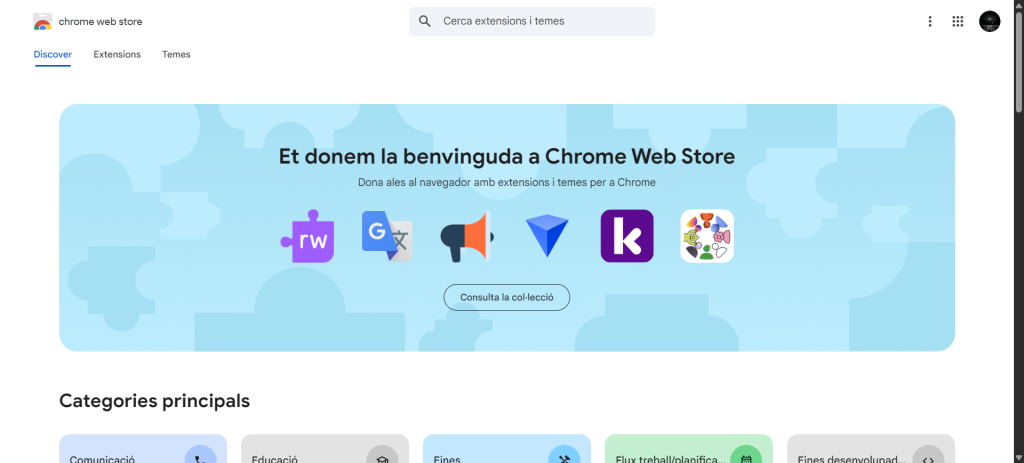Click the blue inverted triangle gem icon

(546, 236)
